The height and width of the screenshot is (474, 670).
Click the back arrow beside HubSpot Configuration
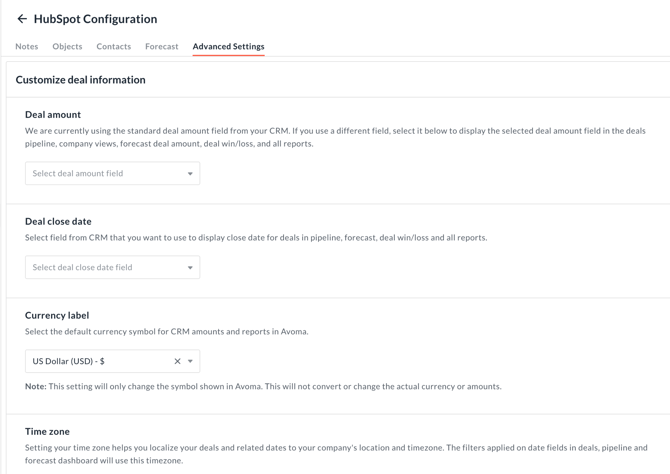22,19
